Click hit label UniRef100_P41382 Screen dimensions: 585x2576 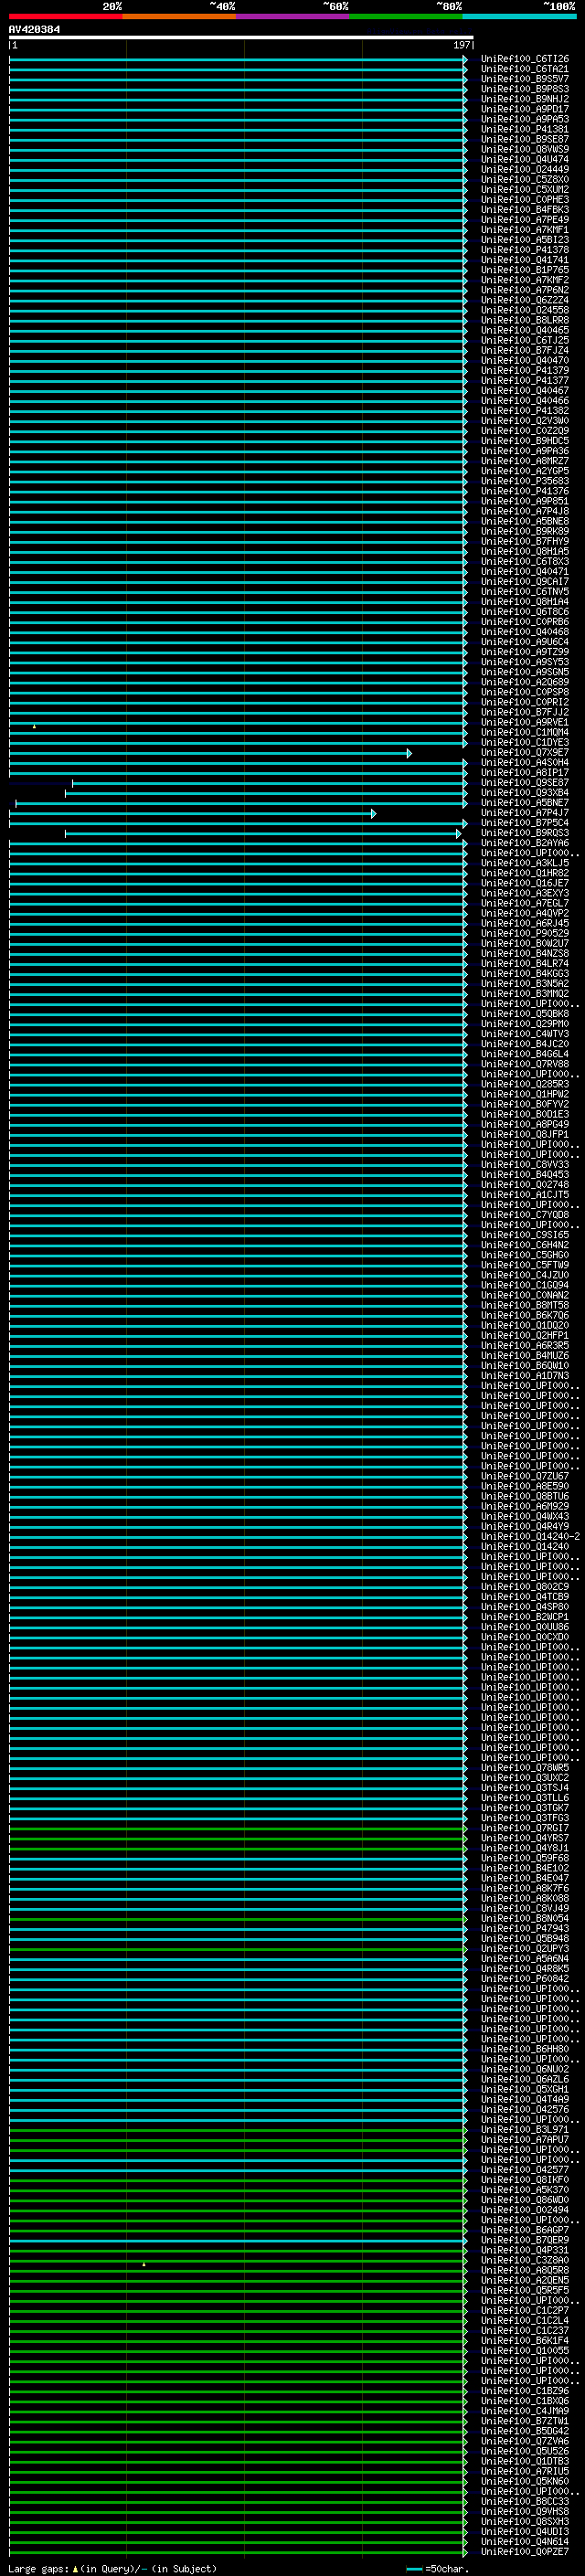(x=524, y=411)
